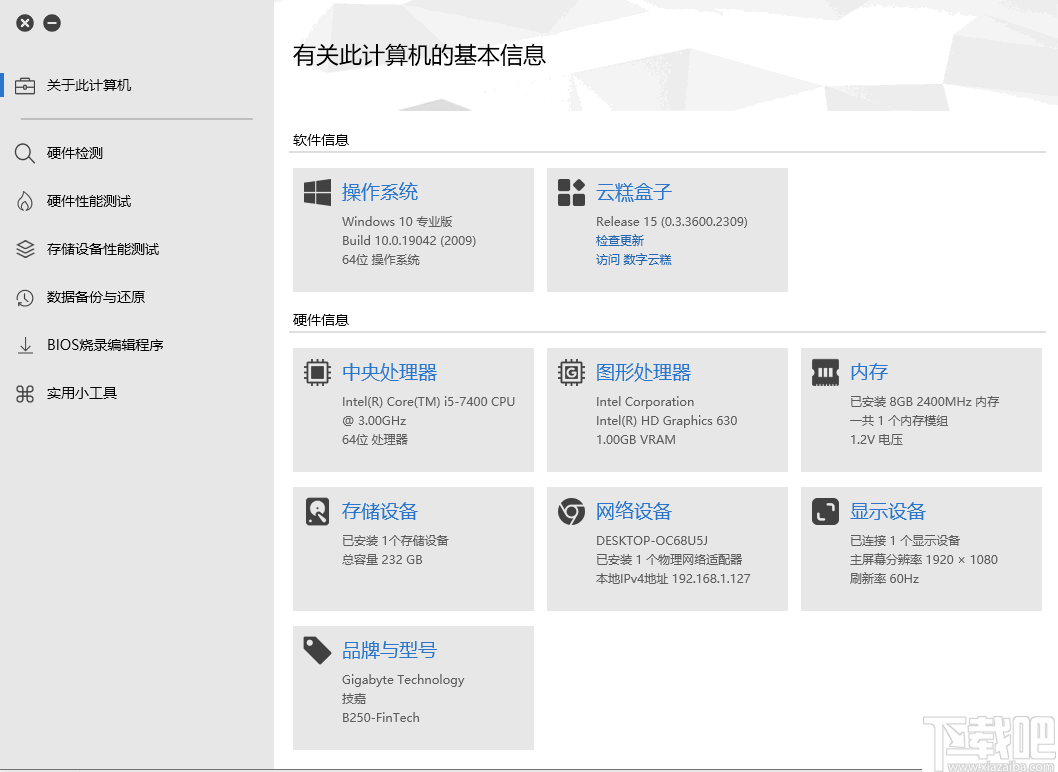Click the CPU chip icon on 中央处理器 card
Viewport: 1058px width, 772px height.
point(317,371)
